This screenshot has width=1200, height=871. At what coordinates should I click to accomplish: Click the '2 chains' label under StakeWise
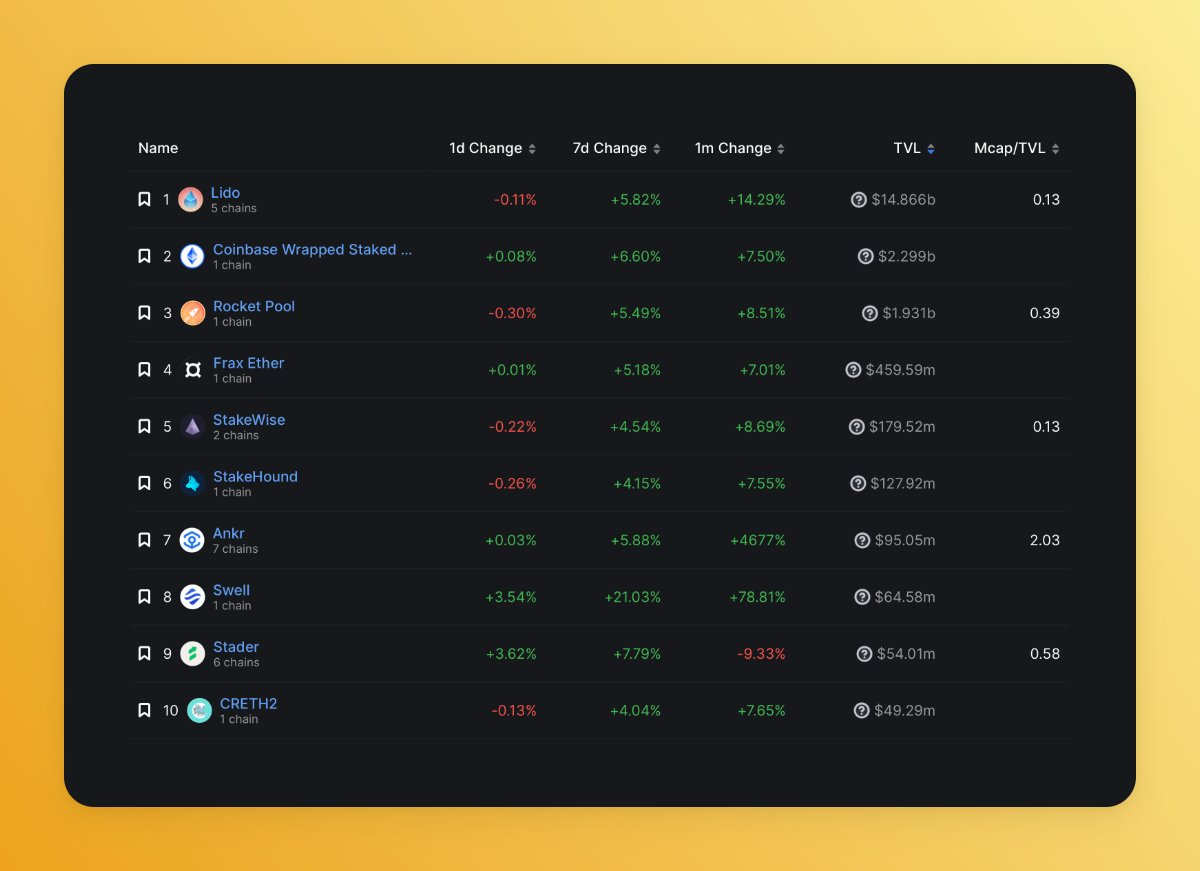pyautogui.click(x=236, y=435)
